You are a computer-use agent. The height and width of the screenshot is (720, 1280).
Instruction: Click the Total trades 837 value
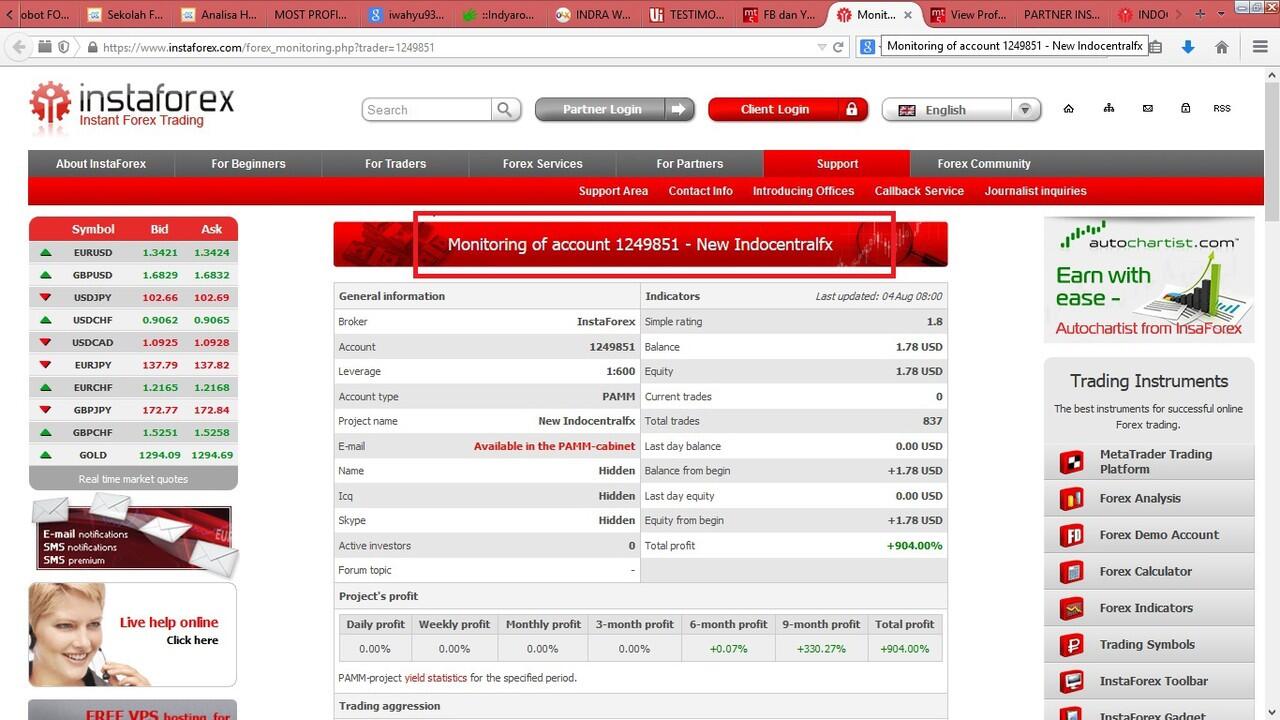coord(932,421)
